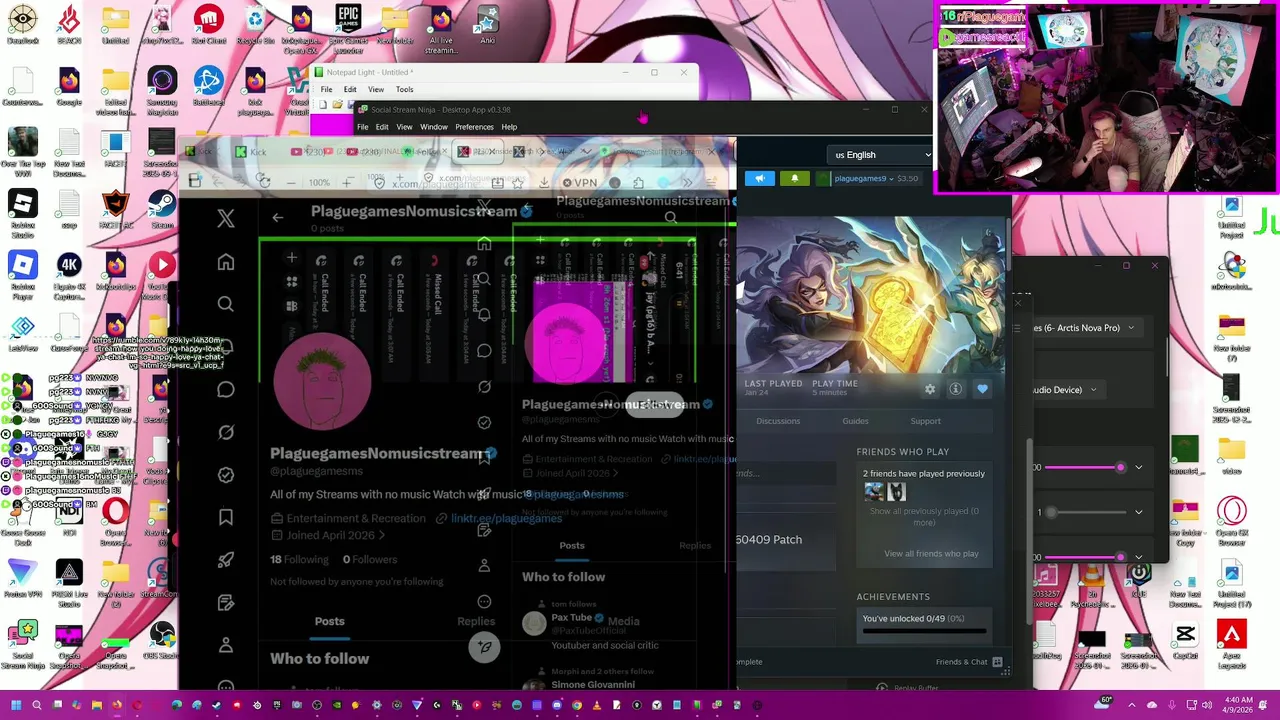Click View all friends who play

click(x=931, y=554)
